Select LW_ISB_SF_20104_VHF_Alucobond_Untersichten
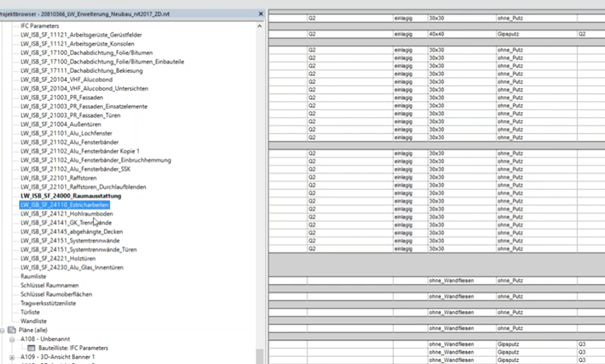 pyautogui.click(x=84, y=88)
